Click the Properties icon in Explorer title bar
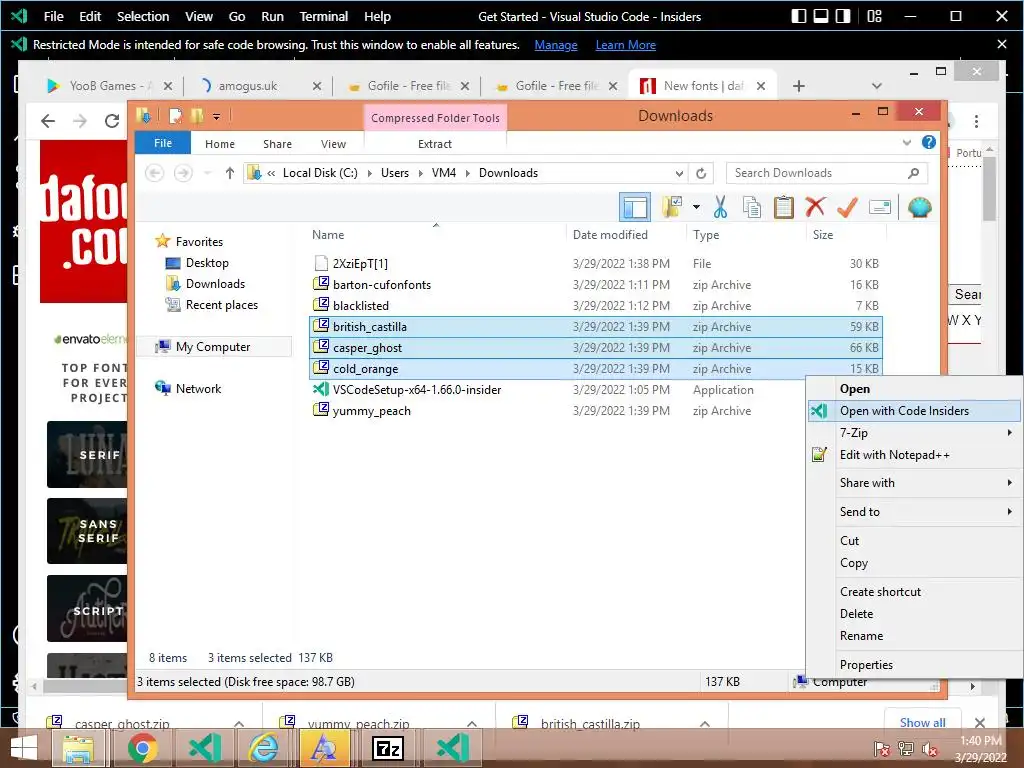The image size is (1024, 768). click(x=175, y=116)
